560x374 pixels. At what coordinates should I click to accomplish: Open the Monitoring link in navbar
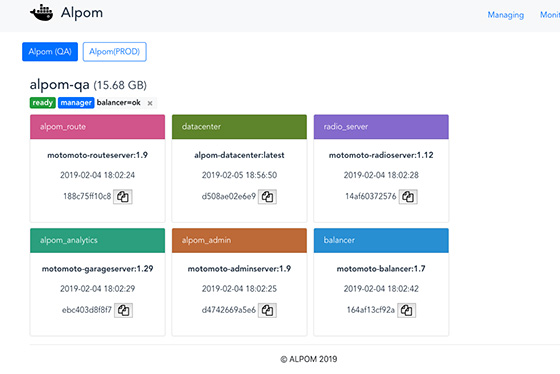tap(550, 15)
